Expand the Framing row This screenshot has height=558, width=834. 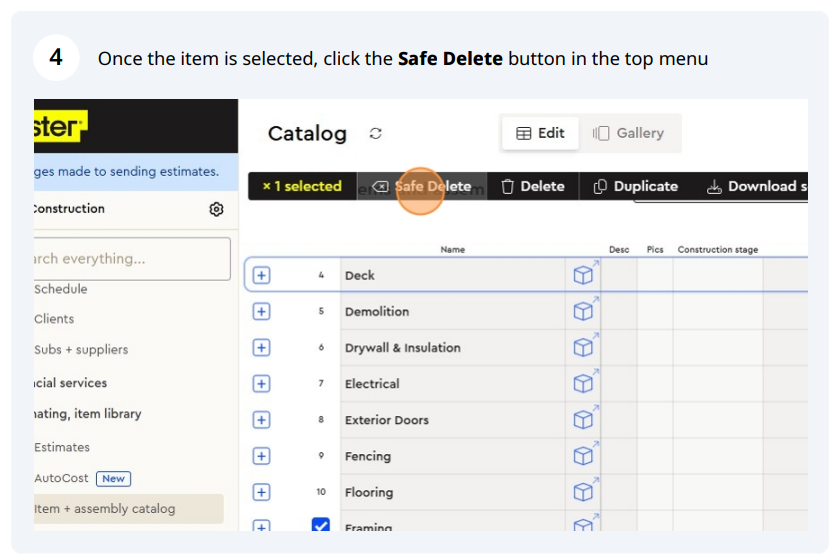point(261,525)
